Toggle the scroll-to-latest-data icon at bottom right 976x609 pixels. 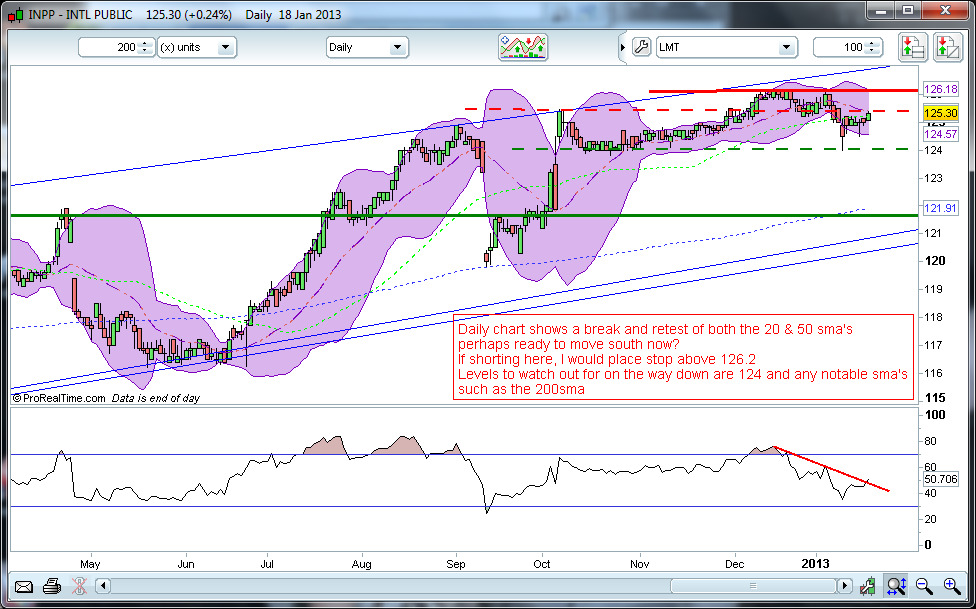click(870, 586)
